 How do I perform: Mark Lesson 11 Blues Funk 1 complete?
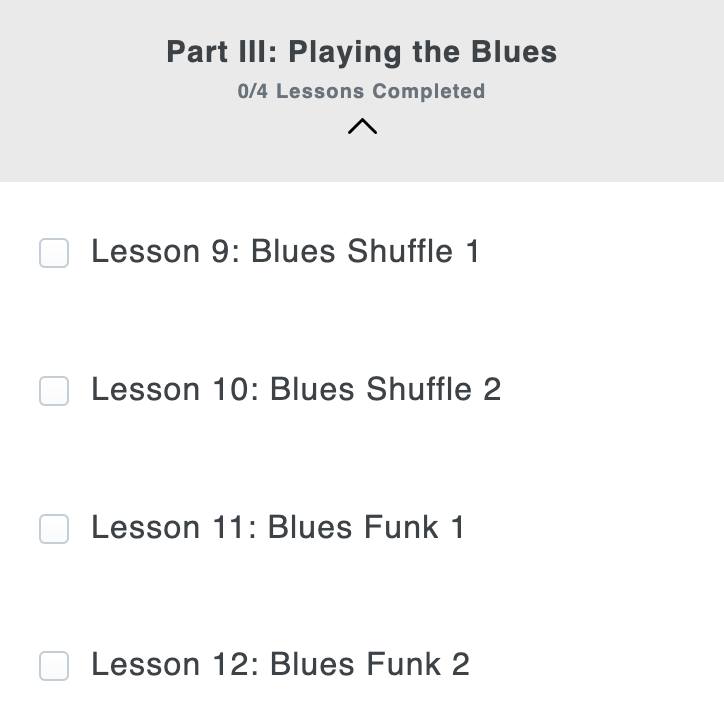54,528
